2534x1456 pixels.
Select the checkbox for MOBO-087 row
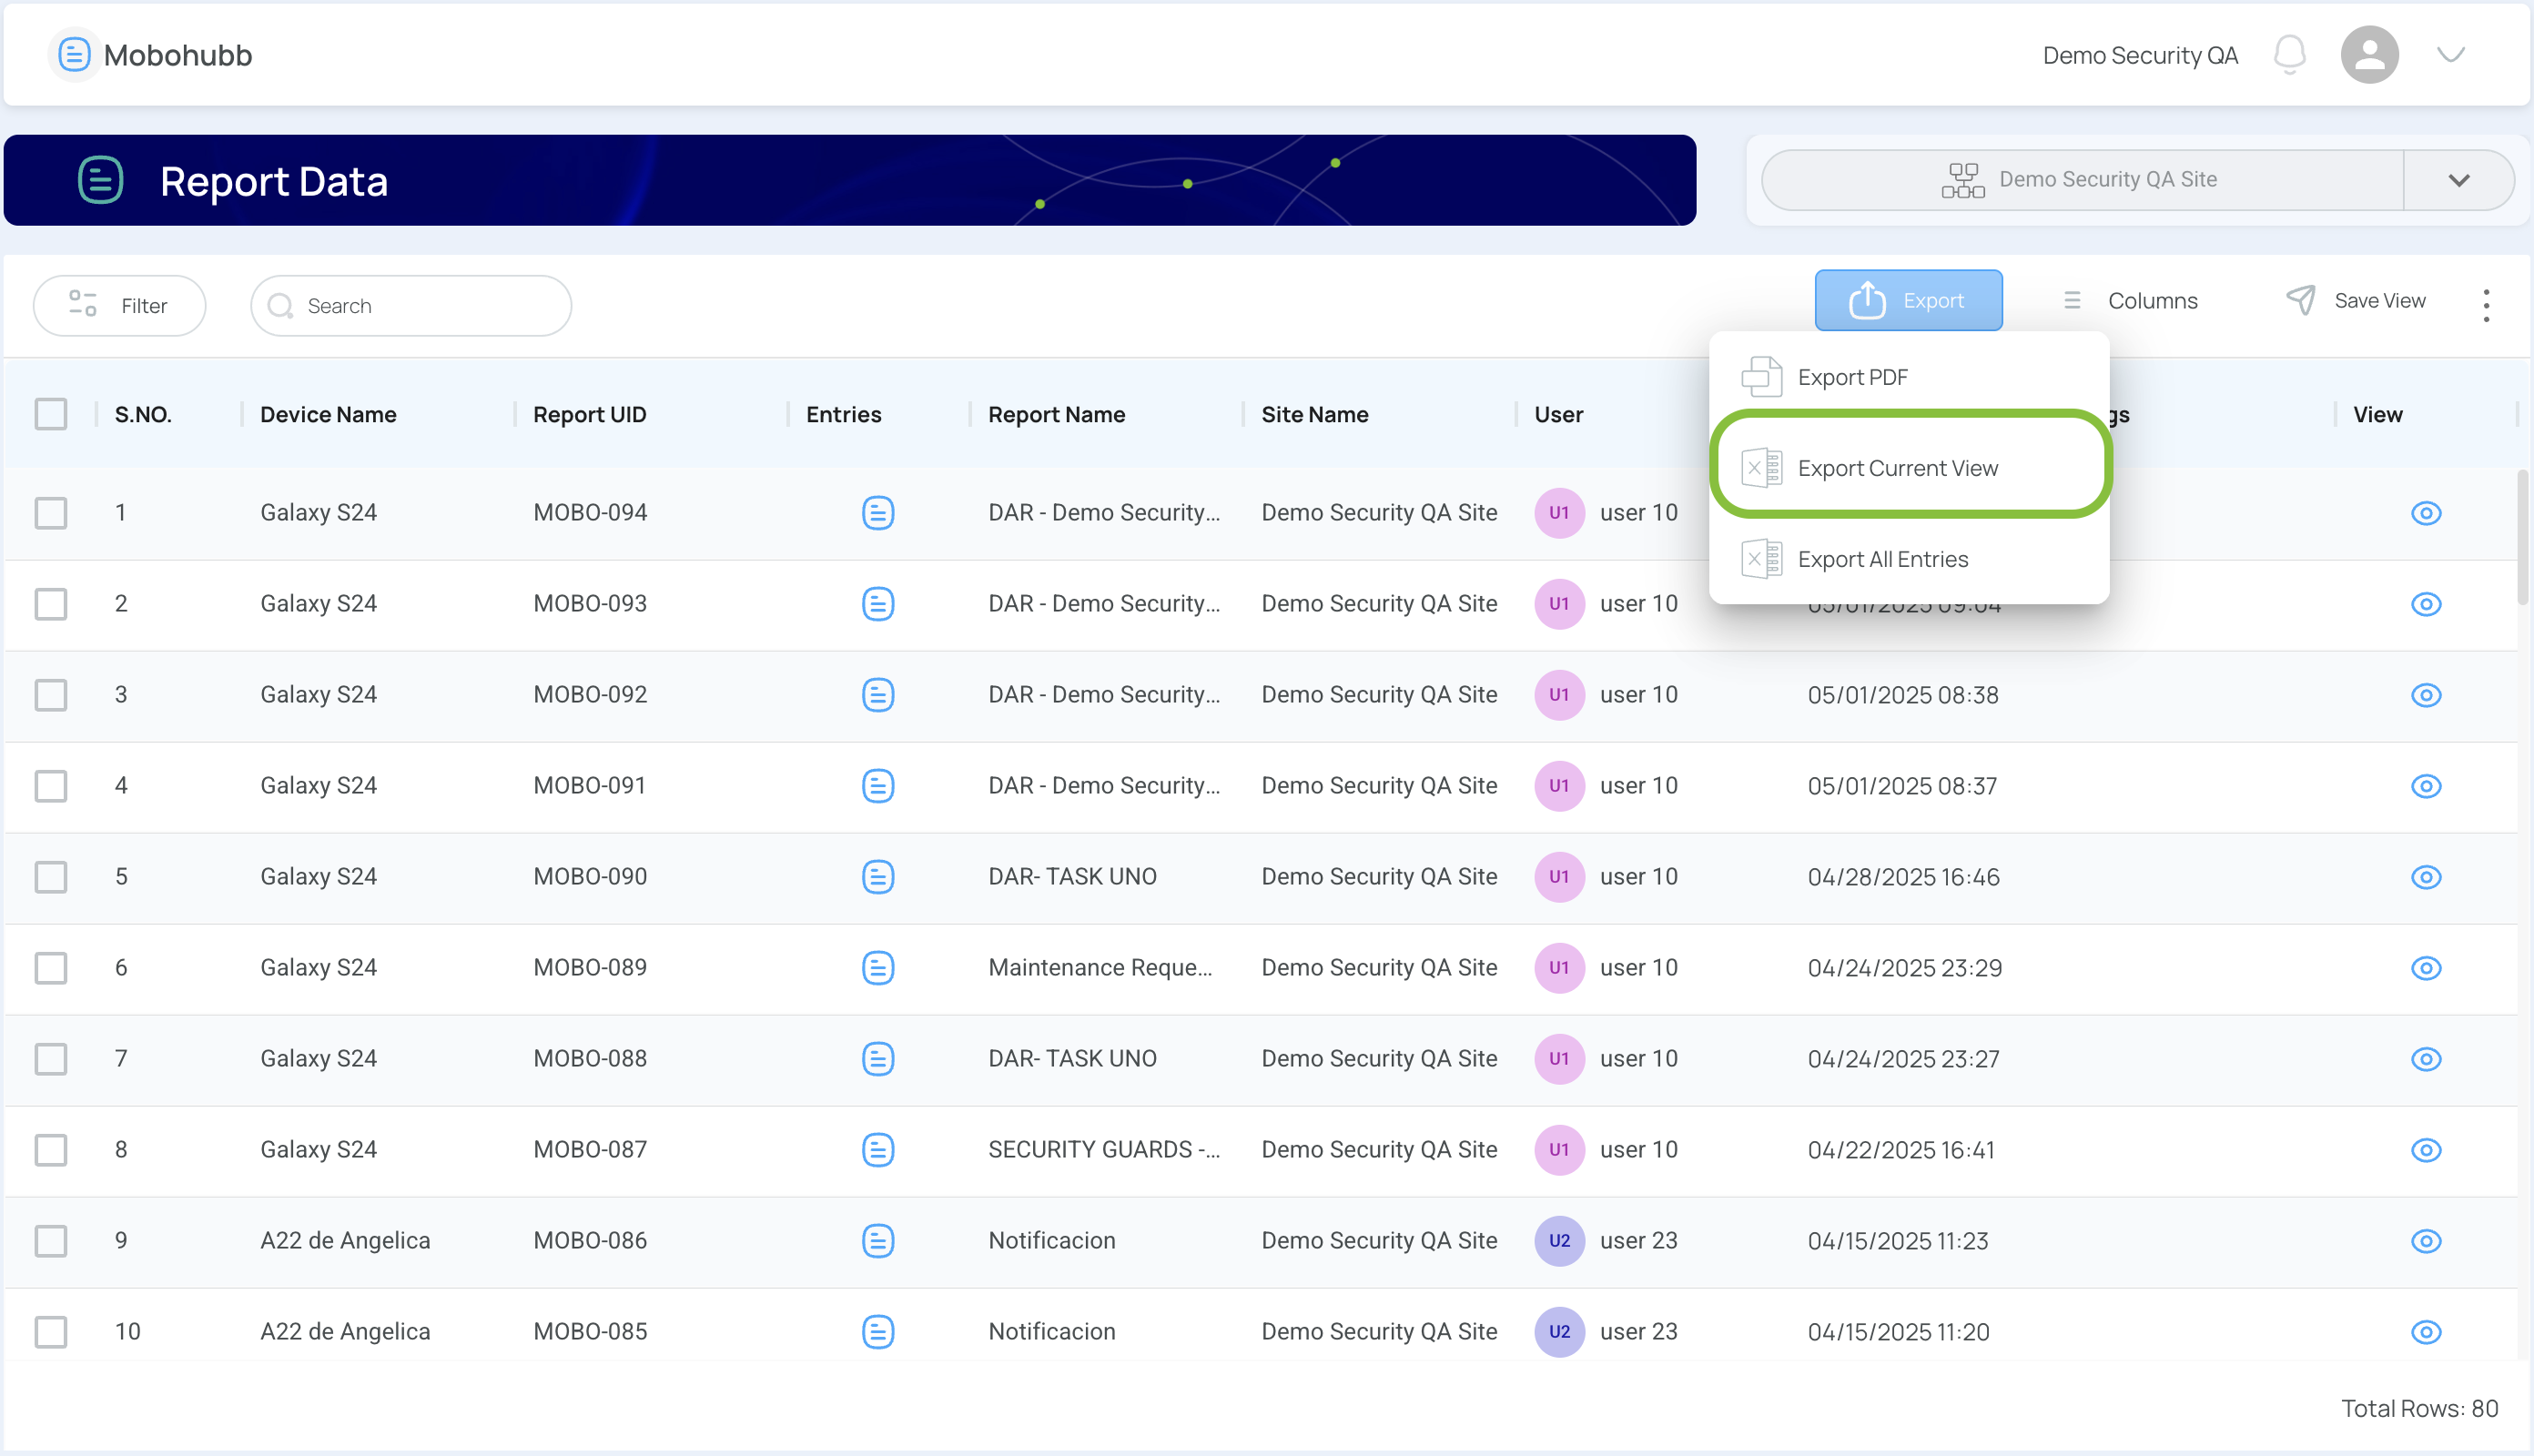[x=51, y=1150]
